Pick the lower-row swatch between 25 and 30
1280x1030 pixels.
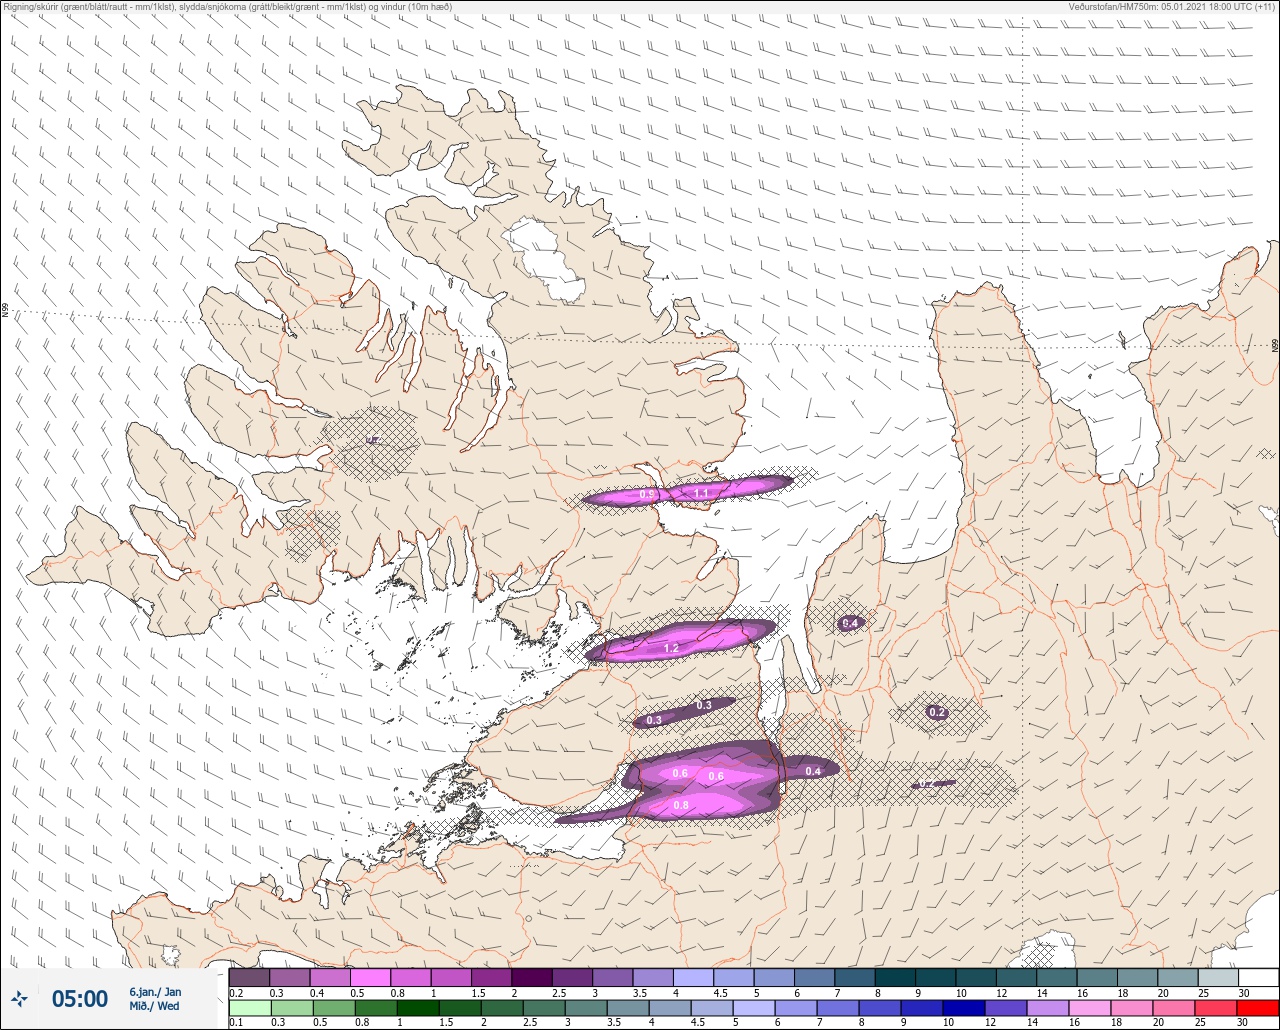pyautogui.click(x=1218, y=1008)
